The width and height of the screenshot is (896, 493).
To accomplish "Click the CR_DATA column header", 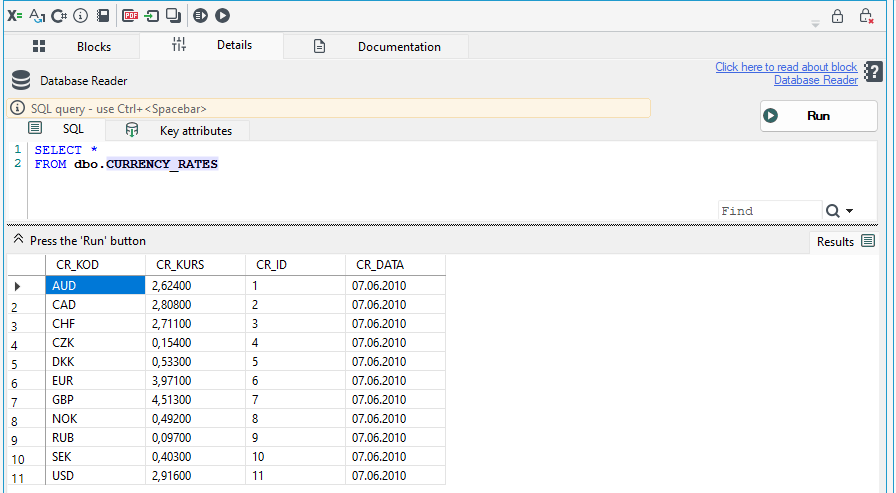I will pos(395,264).
